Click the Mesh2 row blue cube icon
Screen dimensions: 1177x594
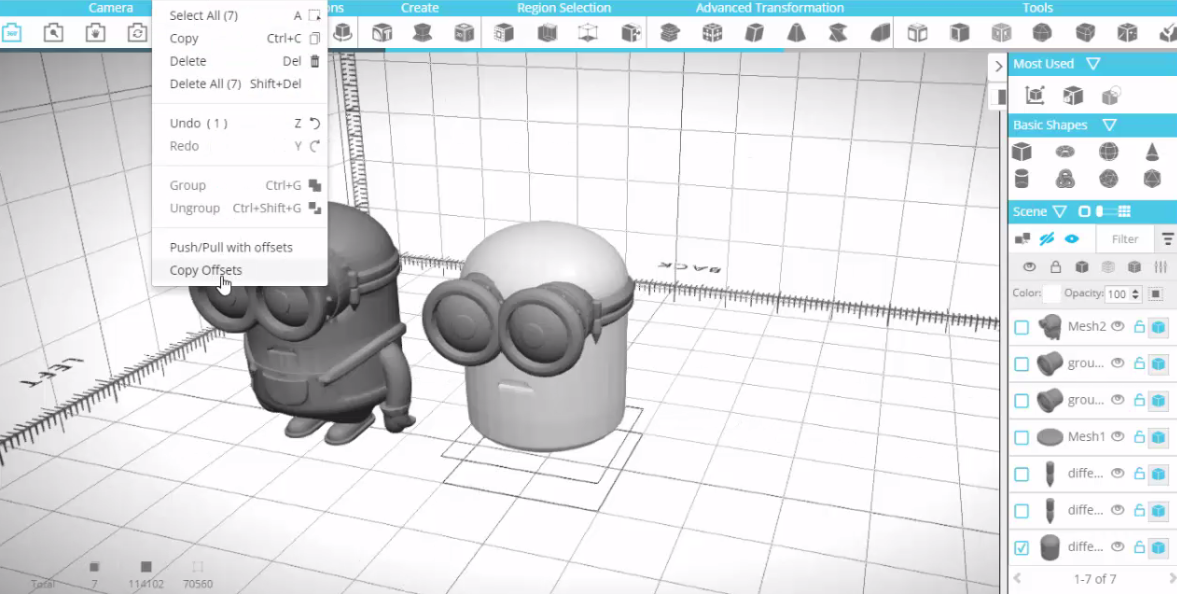tap(1158, 327)
